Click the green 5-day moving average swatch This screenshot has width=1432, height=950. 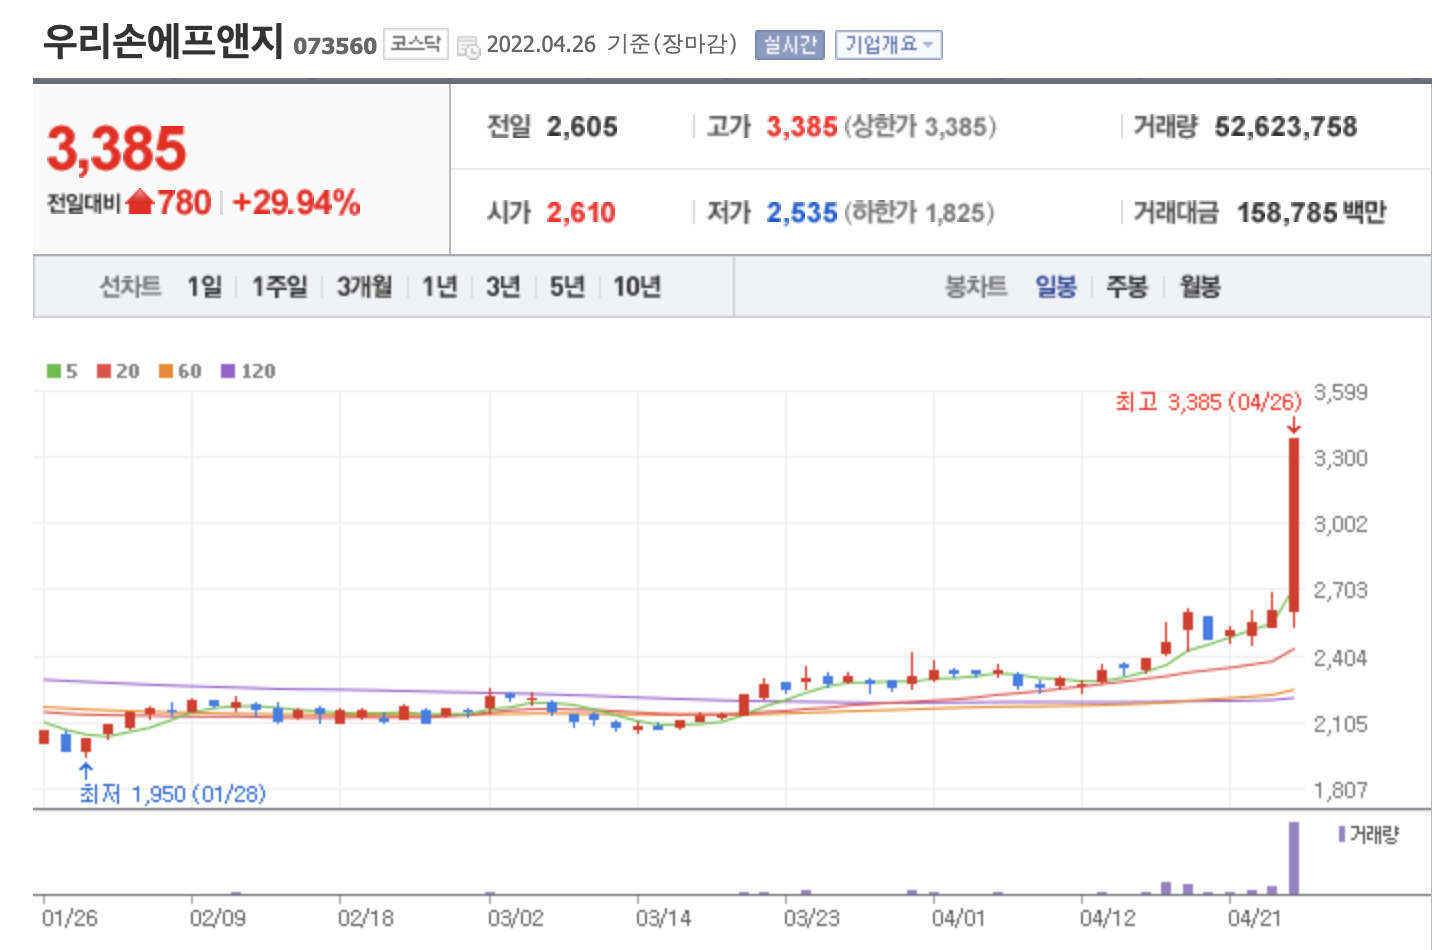tap(54, 371)
